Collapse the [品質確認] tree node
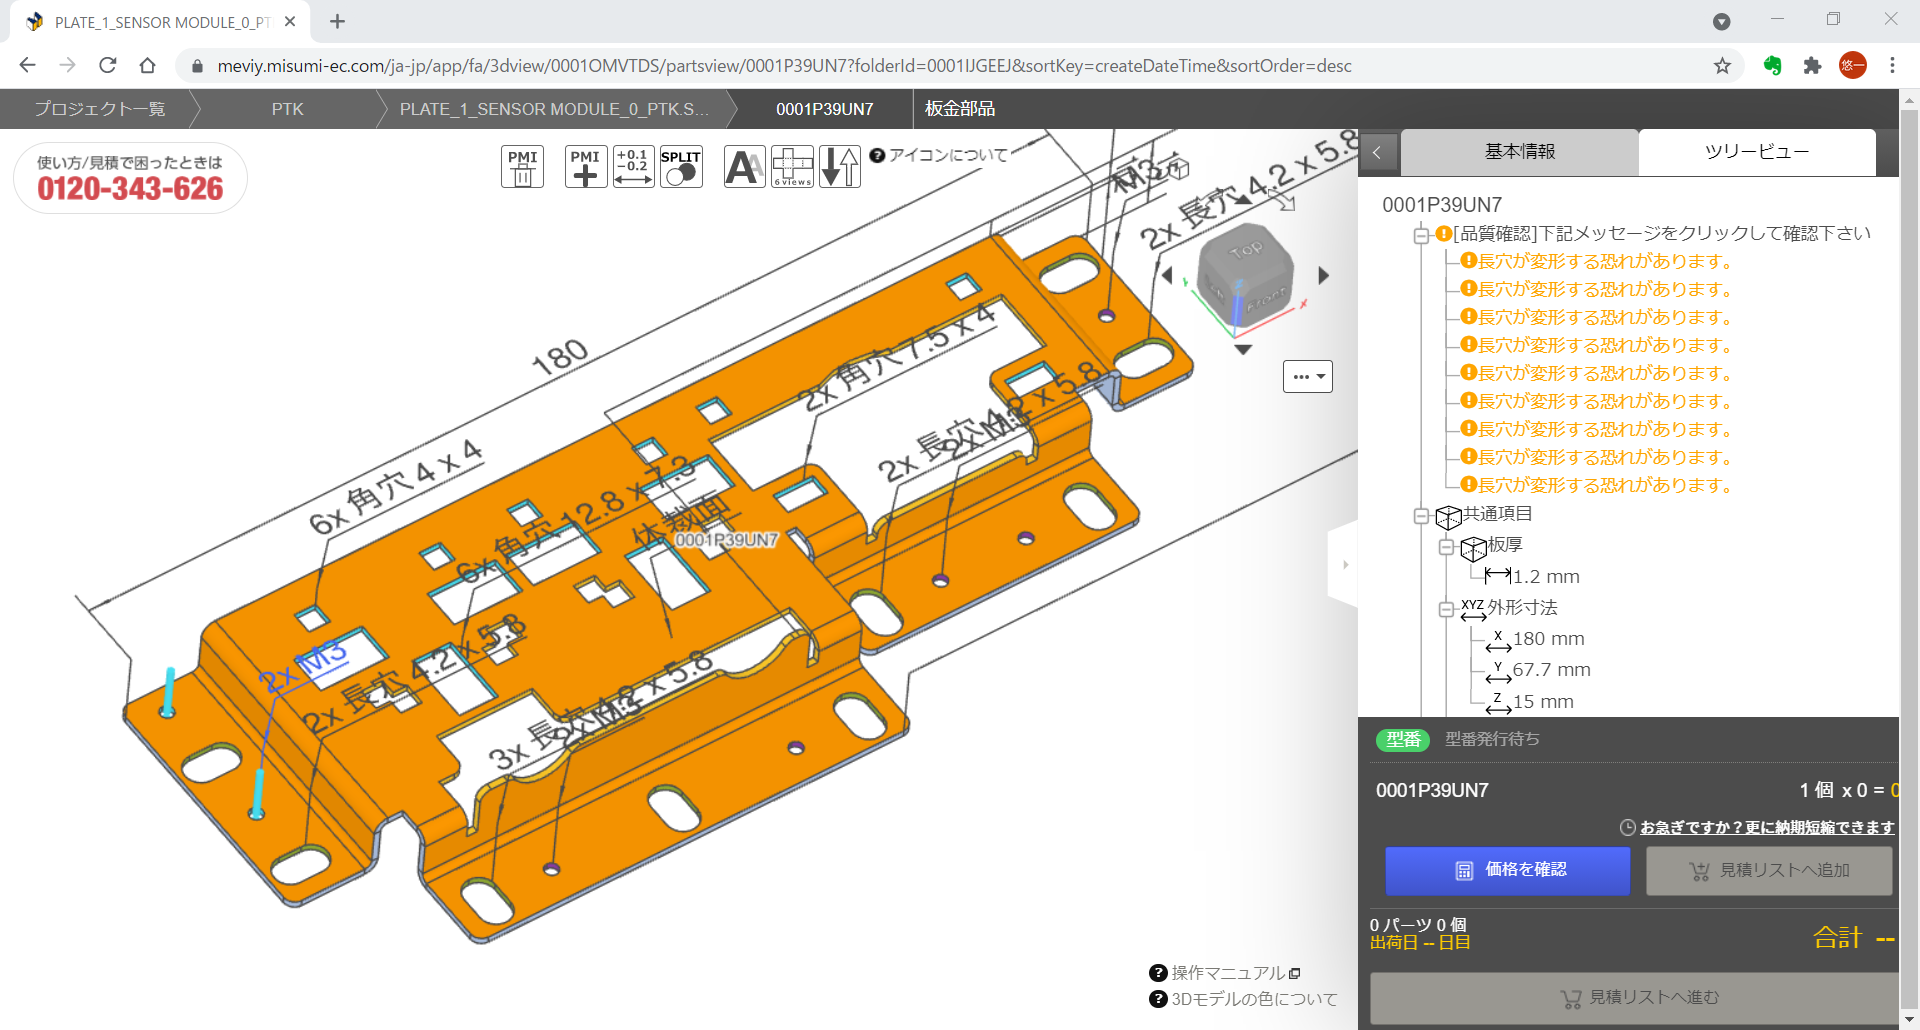Viewport: 1920px width, 1030px height. [1421, 236]
